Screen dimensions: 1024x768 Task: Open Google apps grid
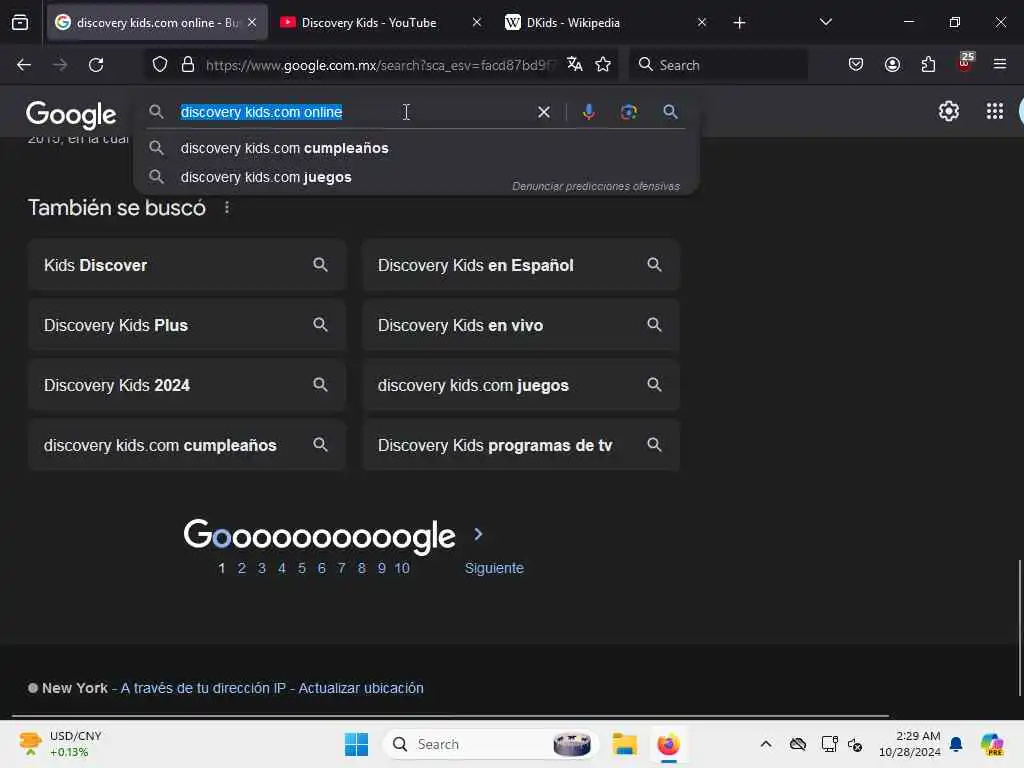(x=995, y=111)
